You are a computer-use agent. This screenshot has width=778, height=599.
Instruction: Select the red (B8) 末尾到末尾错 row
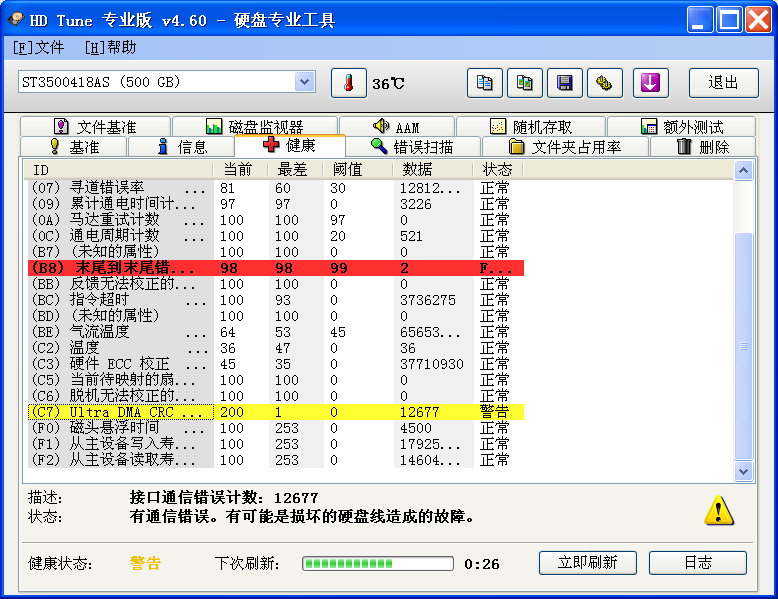[276, 268]
